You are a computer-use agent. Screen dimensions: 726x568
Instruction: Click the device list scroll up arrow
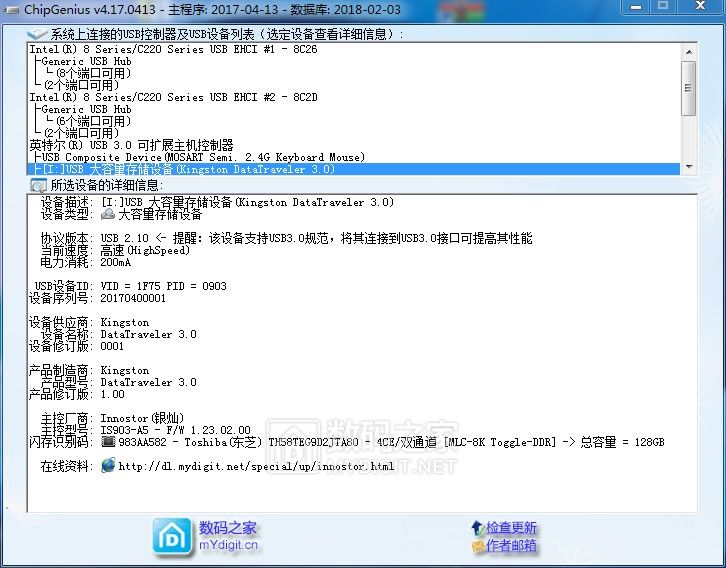[x=688, y=51]
